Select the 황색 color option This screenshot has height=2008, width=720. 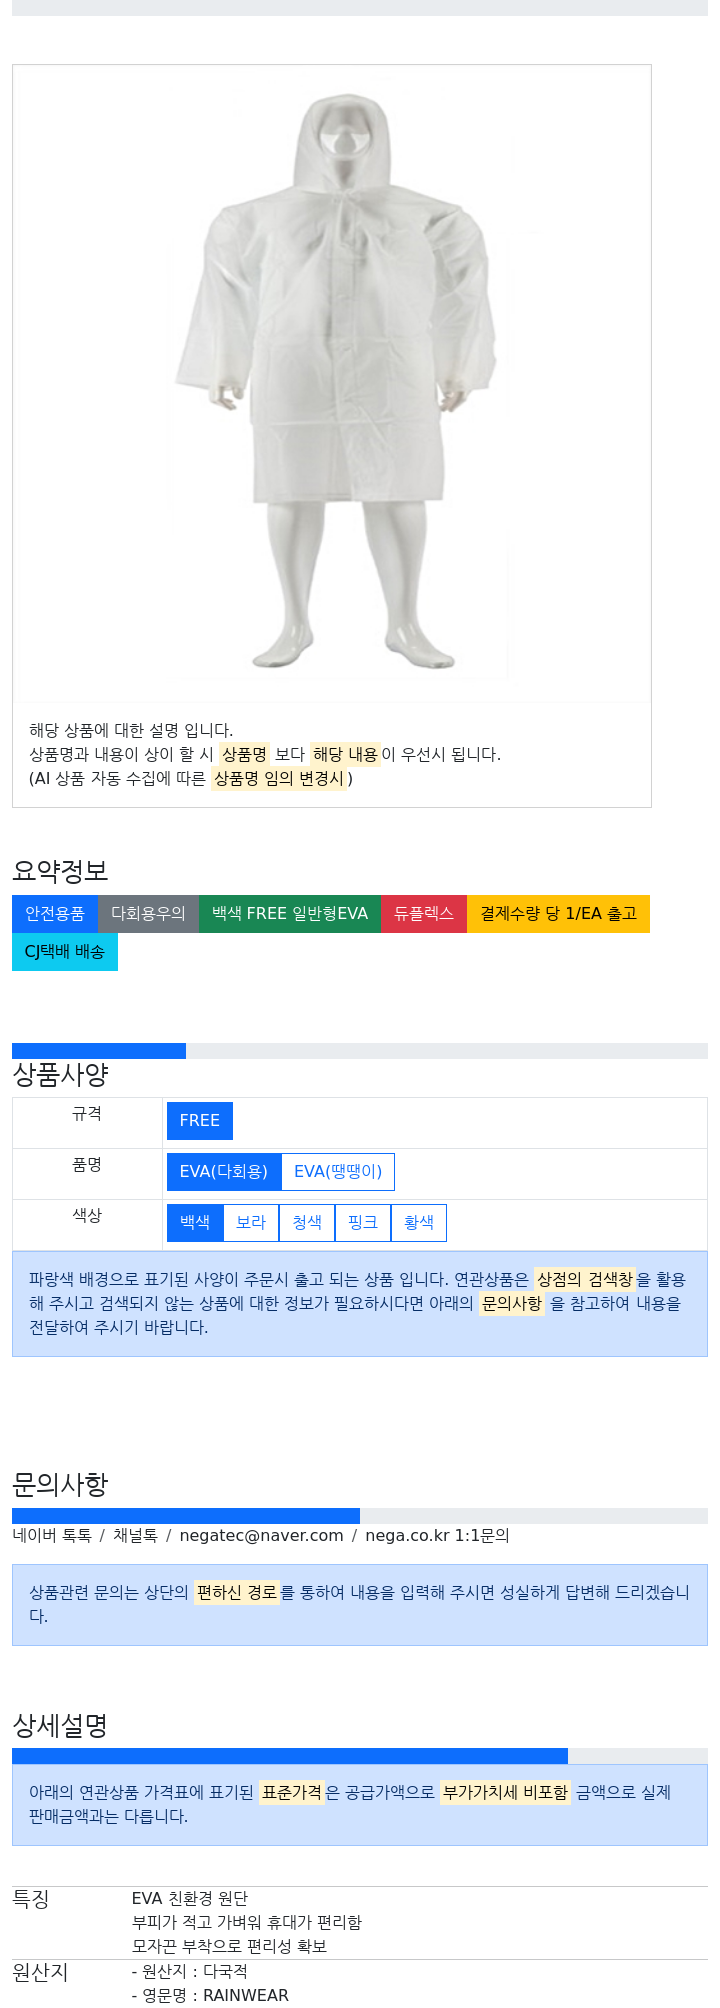(x=419, y=1223)
